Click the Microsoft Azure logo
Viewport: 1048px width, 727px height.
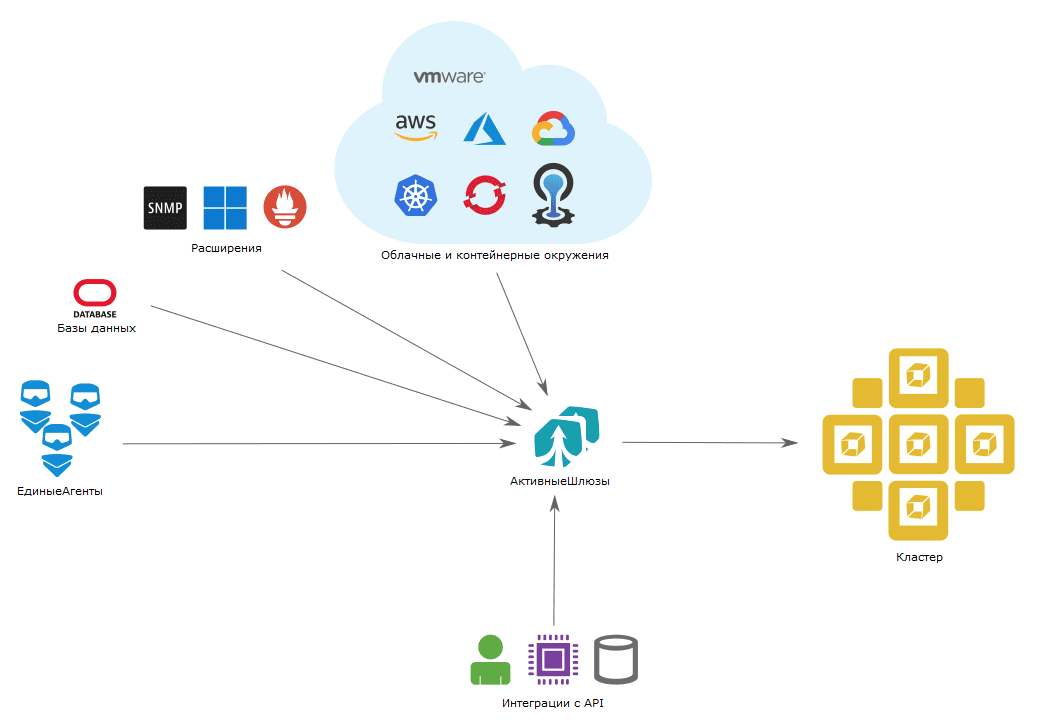coord(484,128)
